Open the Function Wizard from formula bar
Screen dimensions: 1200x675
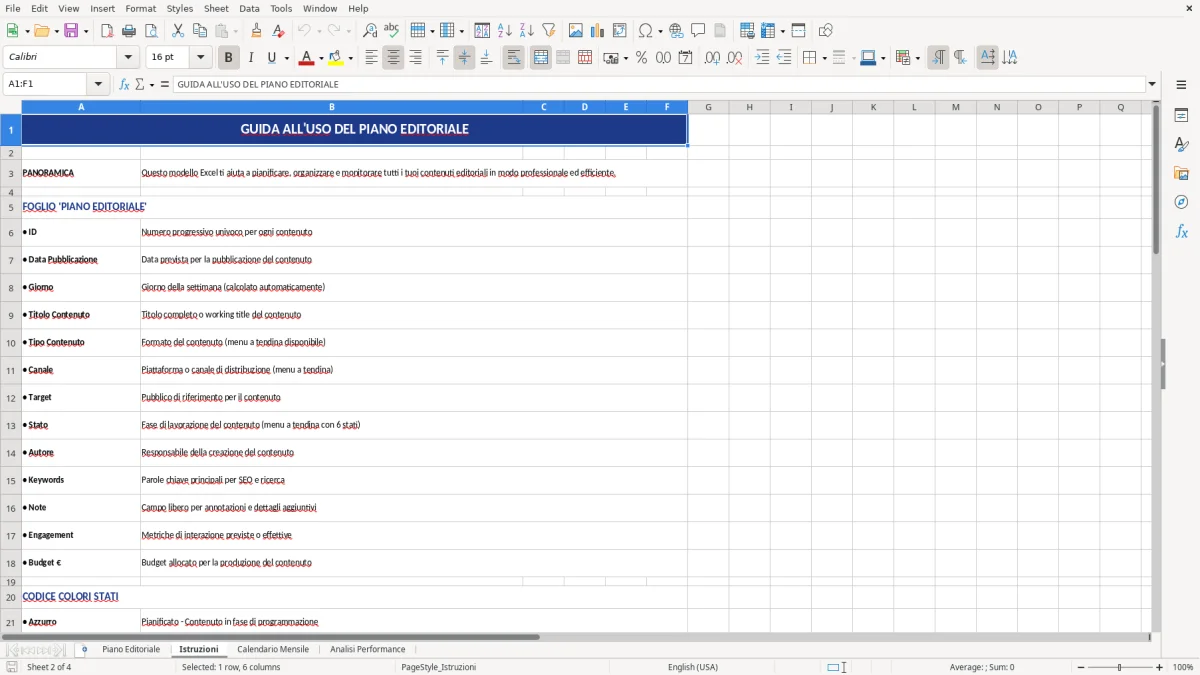coord(124,84)
